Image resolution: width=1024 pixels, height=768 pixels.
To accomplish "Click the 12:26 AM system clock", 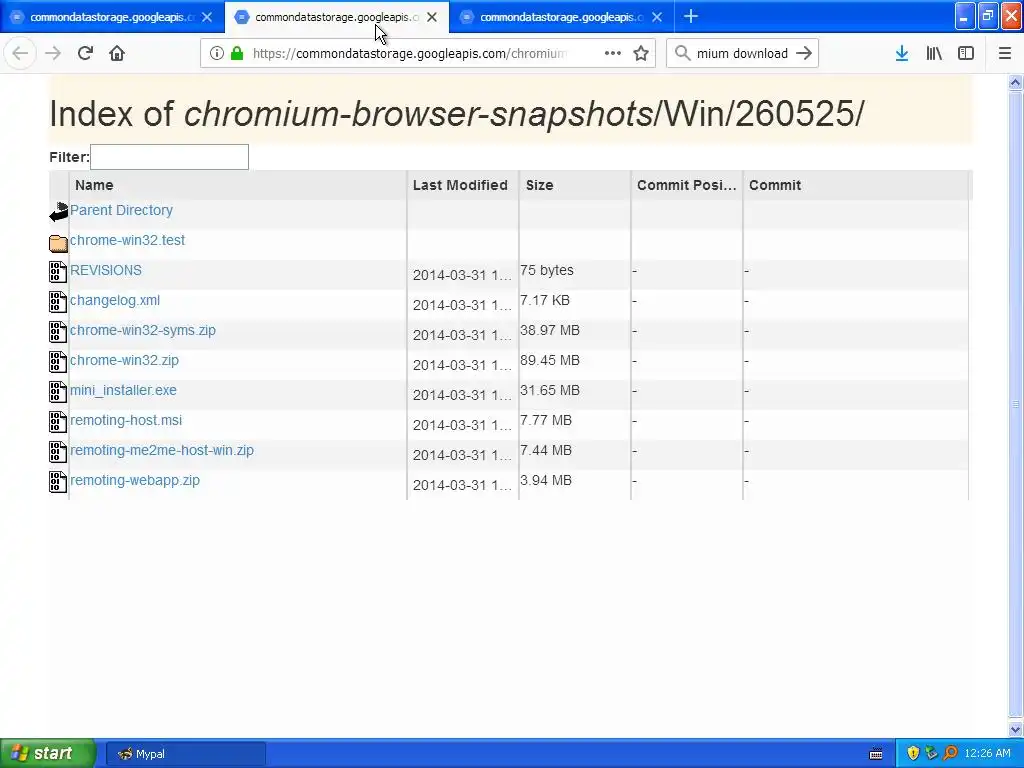I will pyautogui.click(x=987, y=754).
